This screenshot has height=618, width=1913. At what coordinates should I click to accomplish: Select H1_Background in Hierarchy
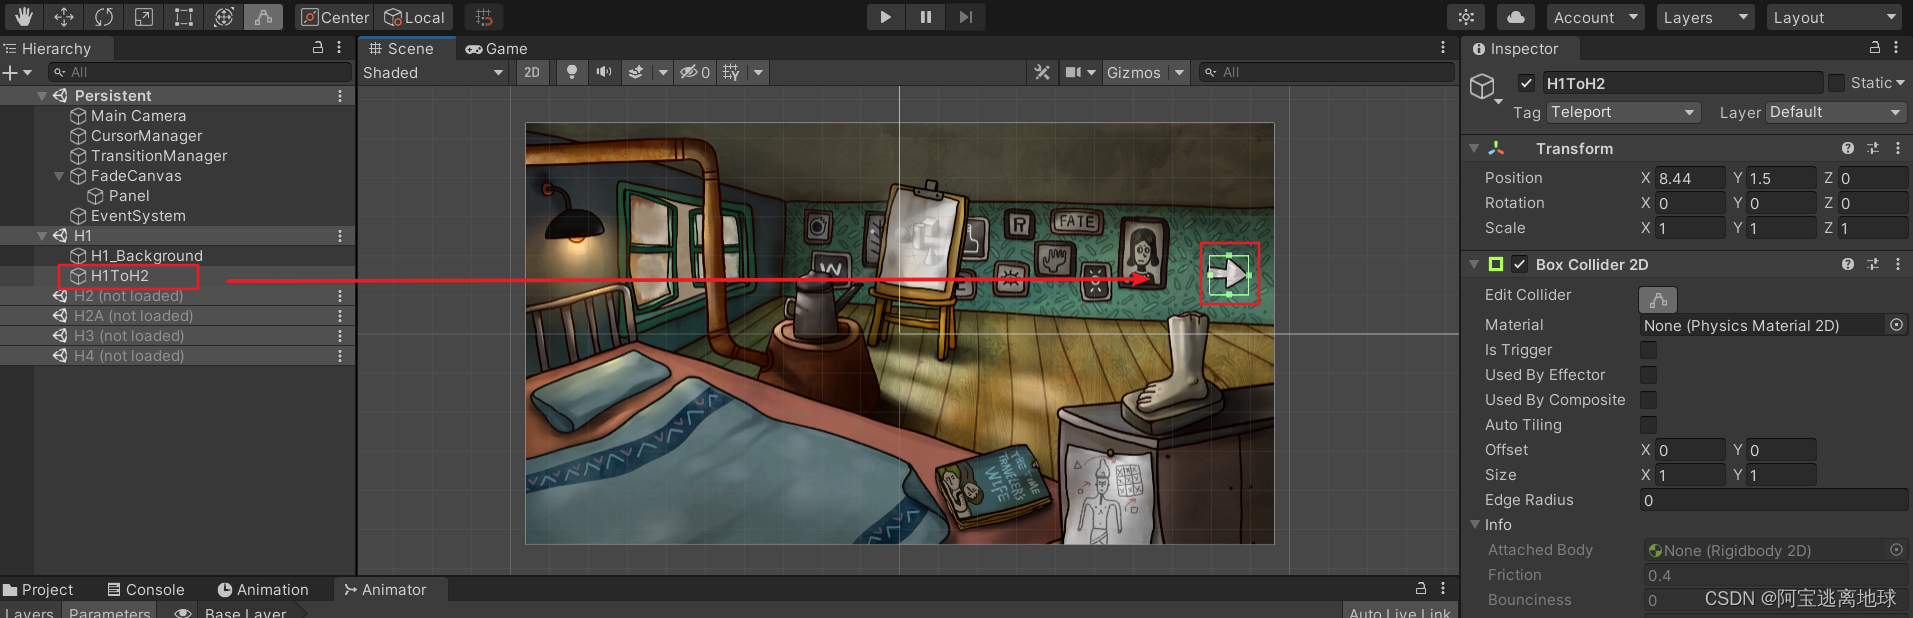click(x=147, y=256)
